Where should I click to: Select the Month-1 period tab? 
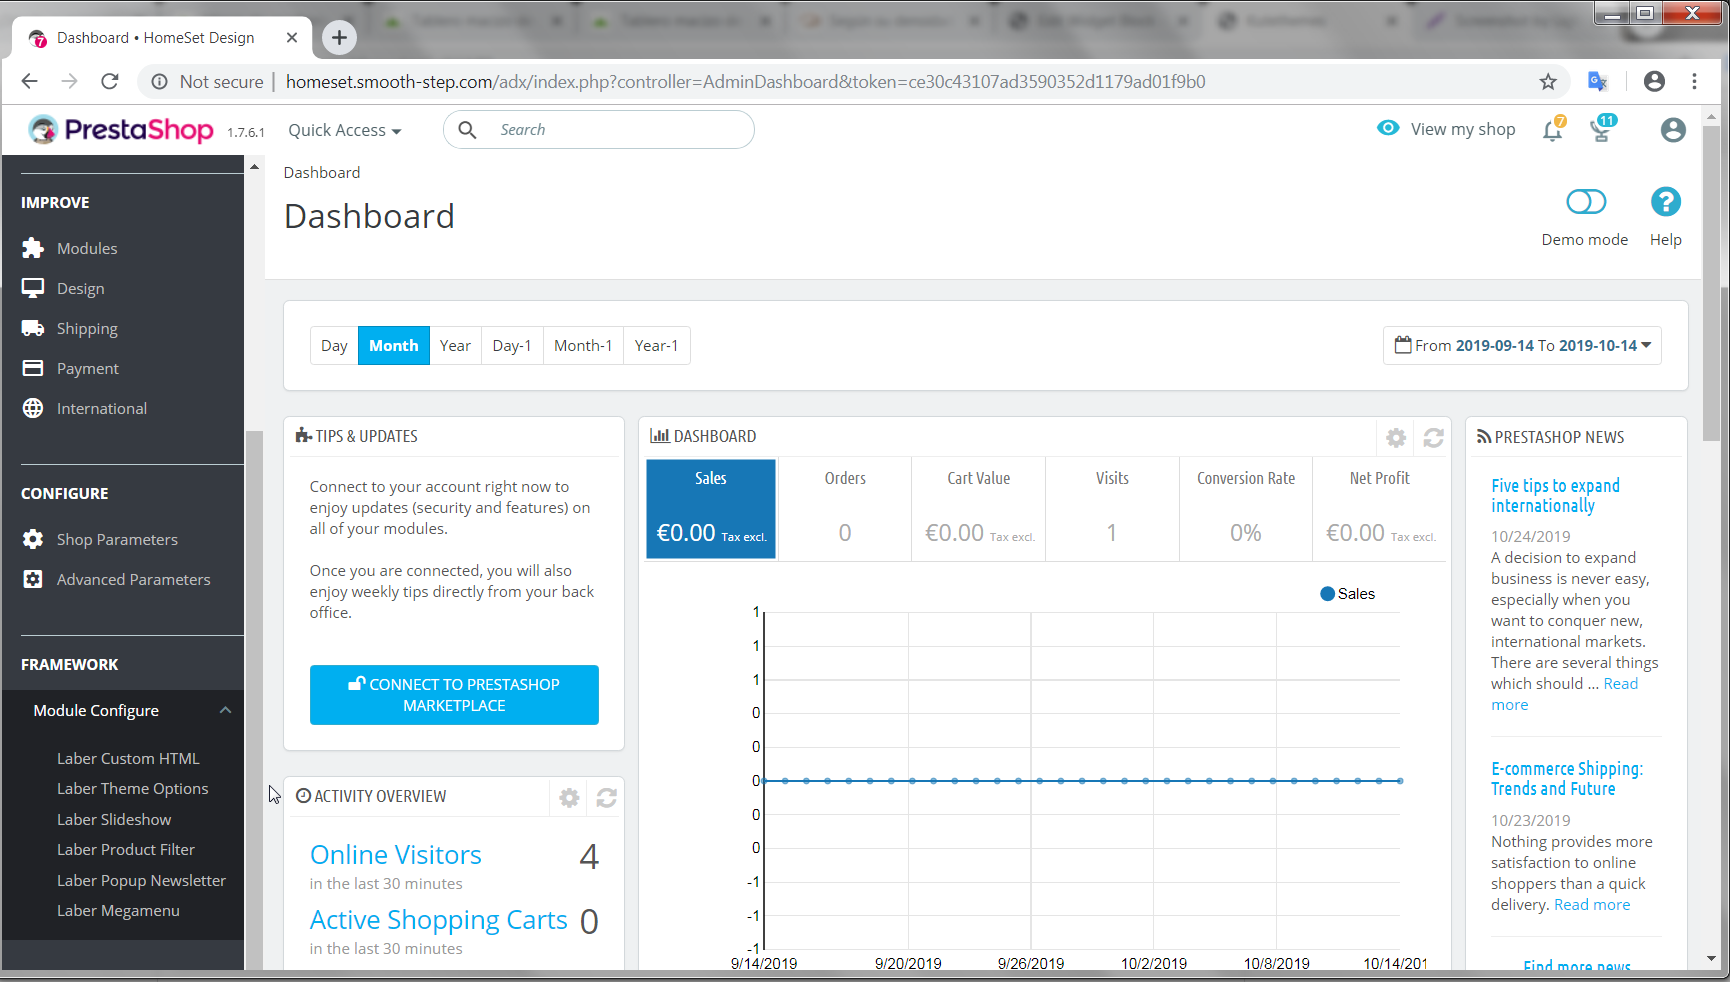pyautogui.click(x=583, y=346)
